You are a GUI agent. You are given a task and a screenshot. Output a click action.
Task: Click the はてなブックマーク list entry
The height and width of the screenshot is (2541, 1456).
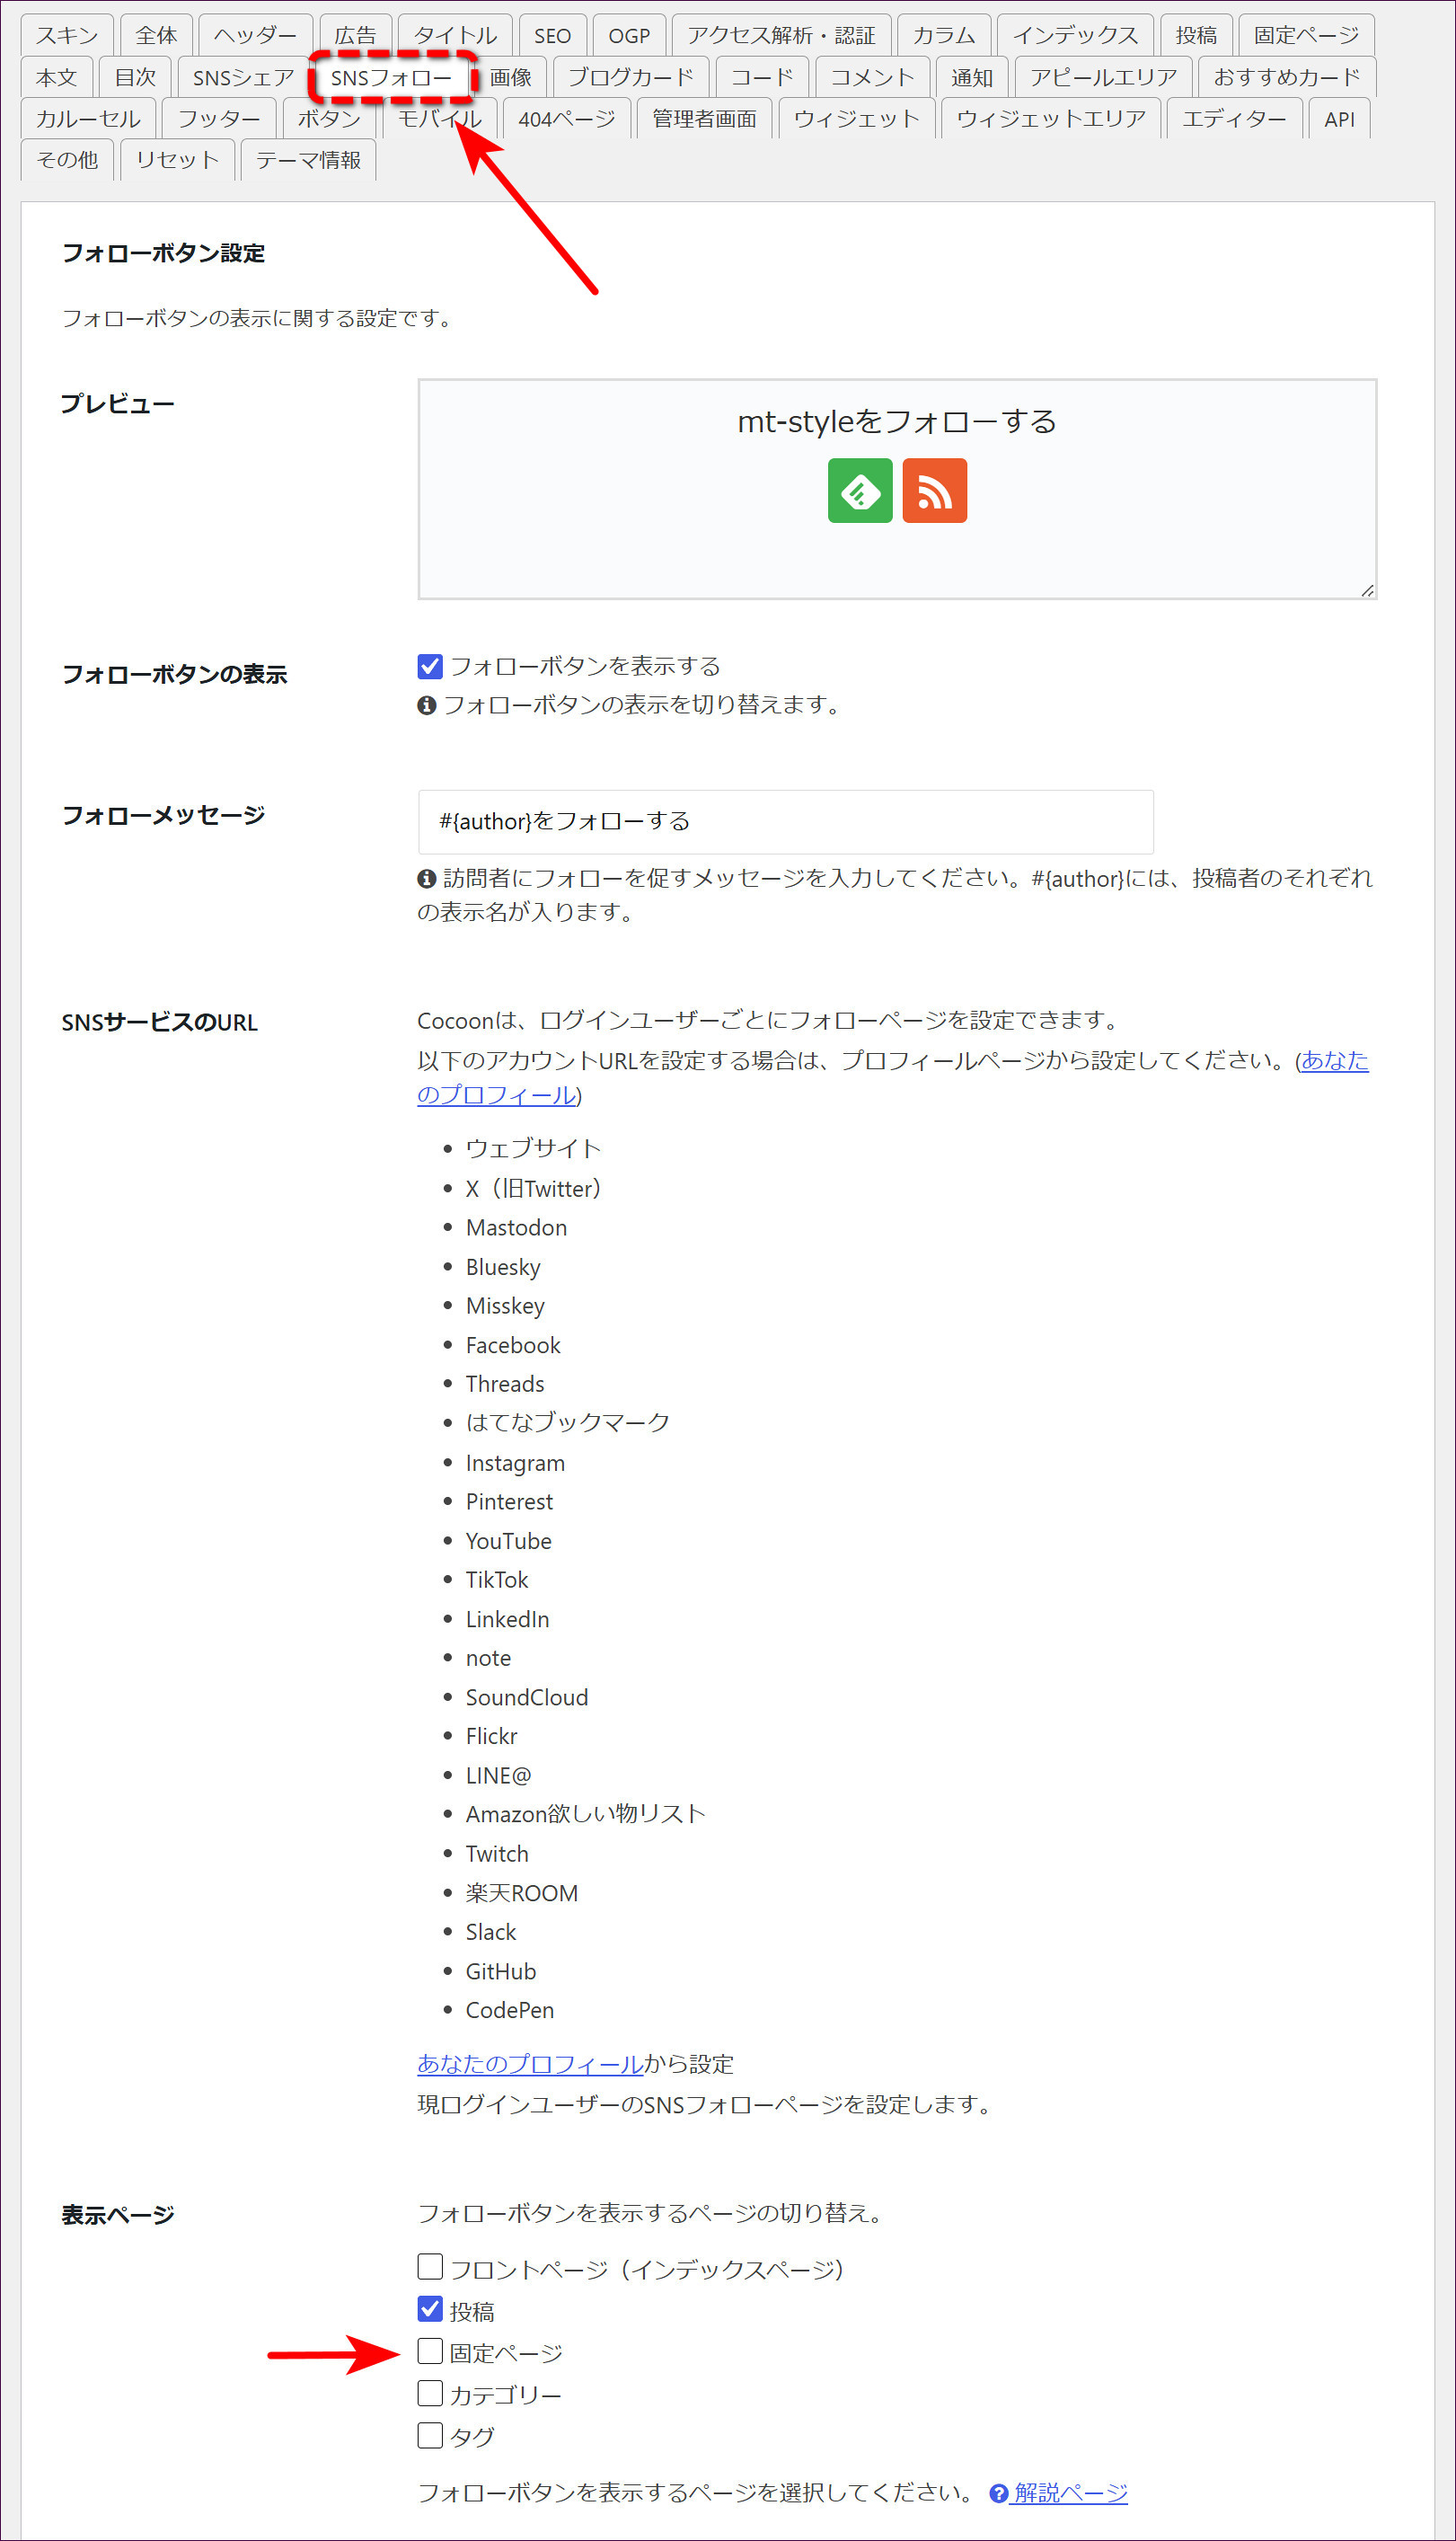[x=567, y=1422]
